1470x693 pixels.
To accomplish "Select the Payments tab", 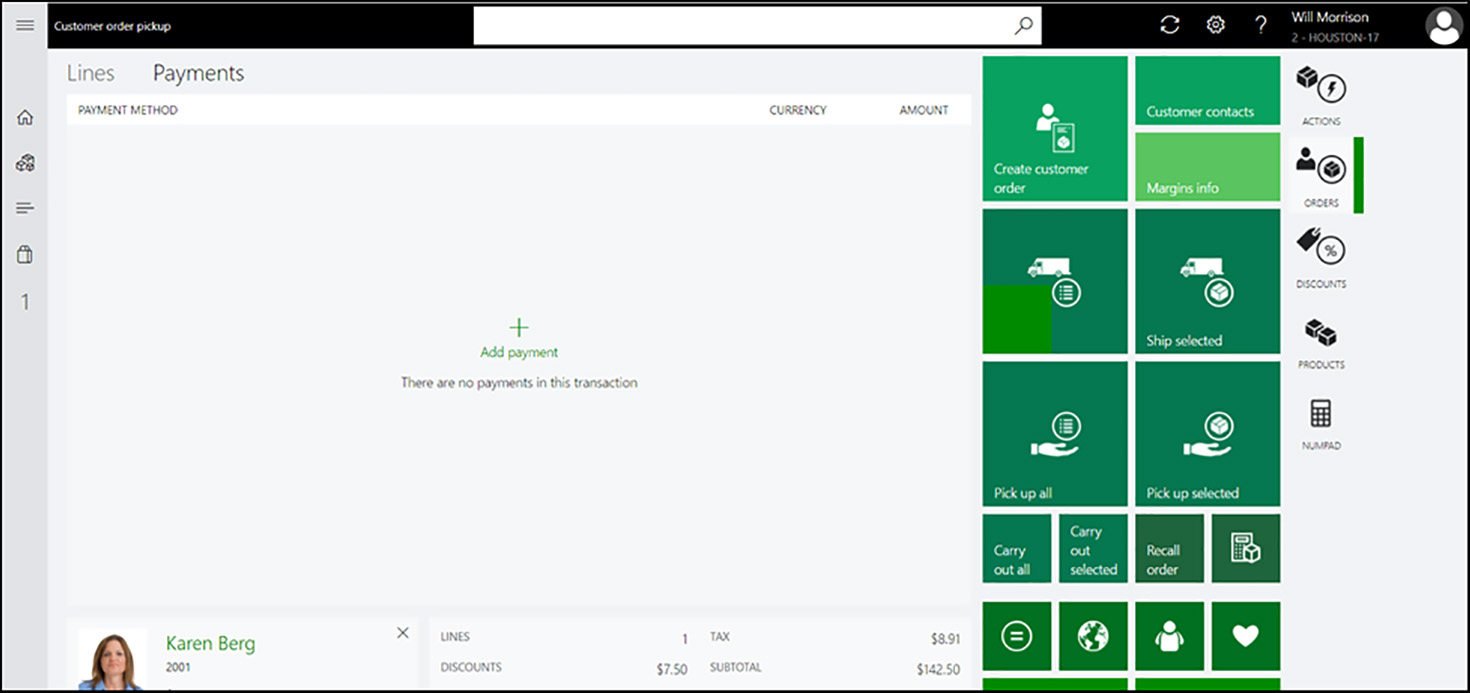I will [198, 73].
